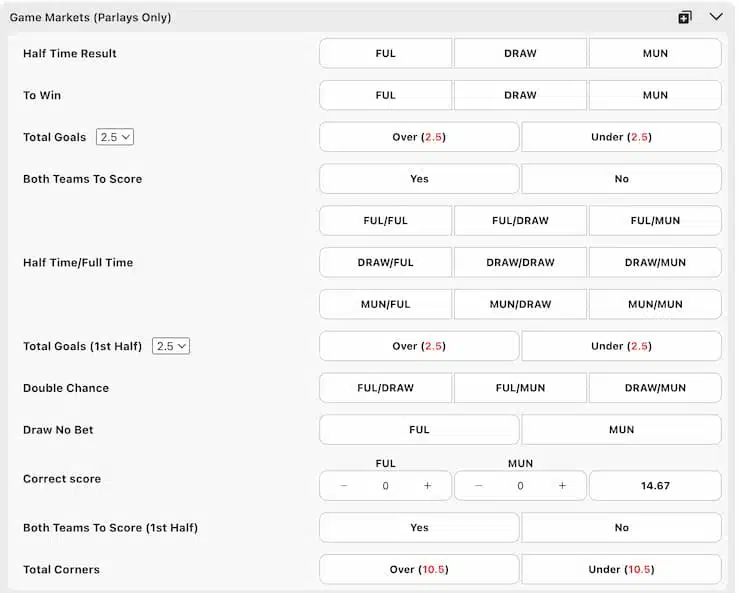This screenshot has height=593, width=740.
Task: Select No for Both Teams To Score 1st Half
Action: (x=622, y=527)
